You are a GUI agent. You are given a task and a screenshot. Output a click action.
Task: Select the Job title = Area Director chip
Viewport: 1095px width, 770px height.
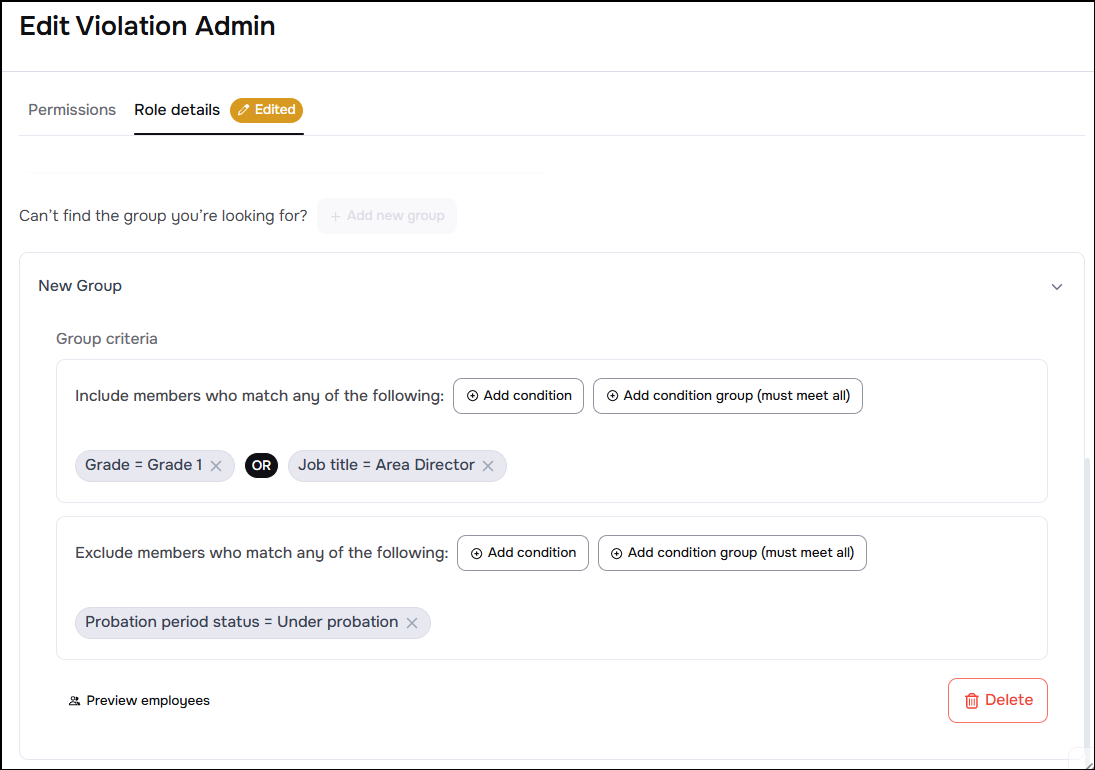385,466
